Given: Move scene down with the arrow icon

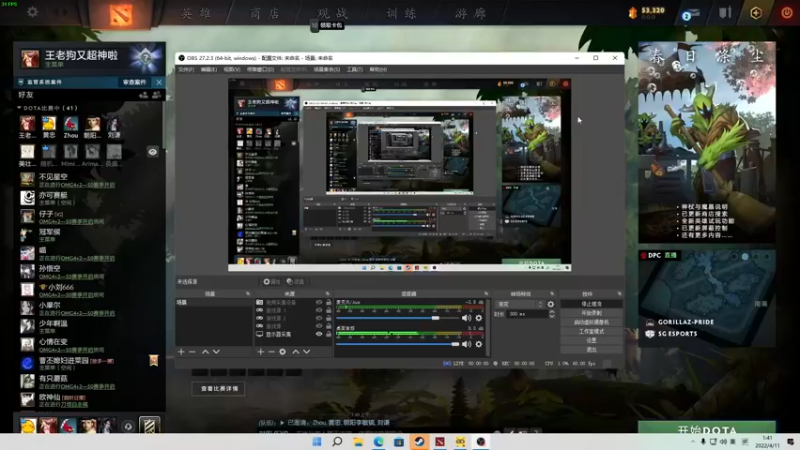Looking at the screenshot, I should 216,352.
